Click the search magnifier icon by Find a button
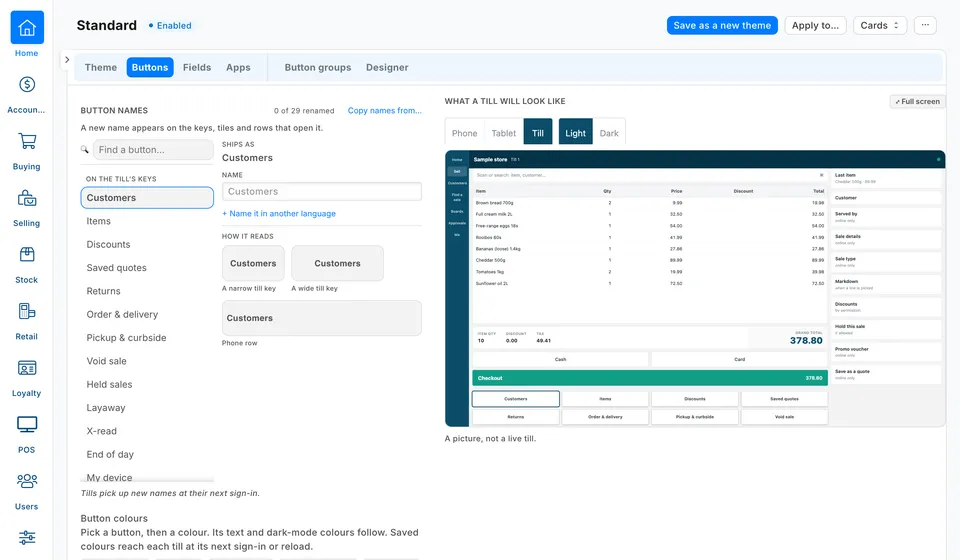Image resolution: width=960 pixels, height=560 pixels. pyautogui.click(x=84, y=149)
